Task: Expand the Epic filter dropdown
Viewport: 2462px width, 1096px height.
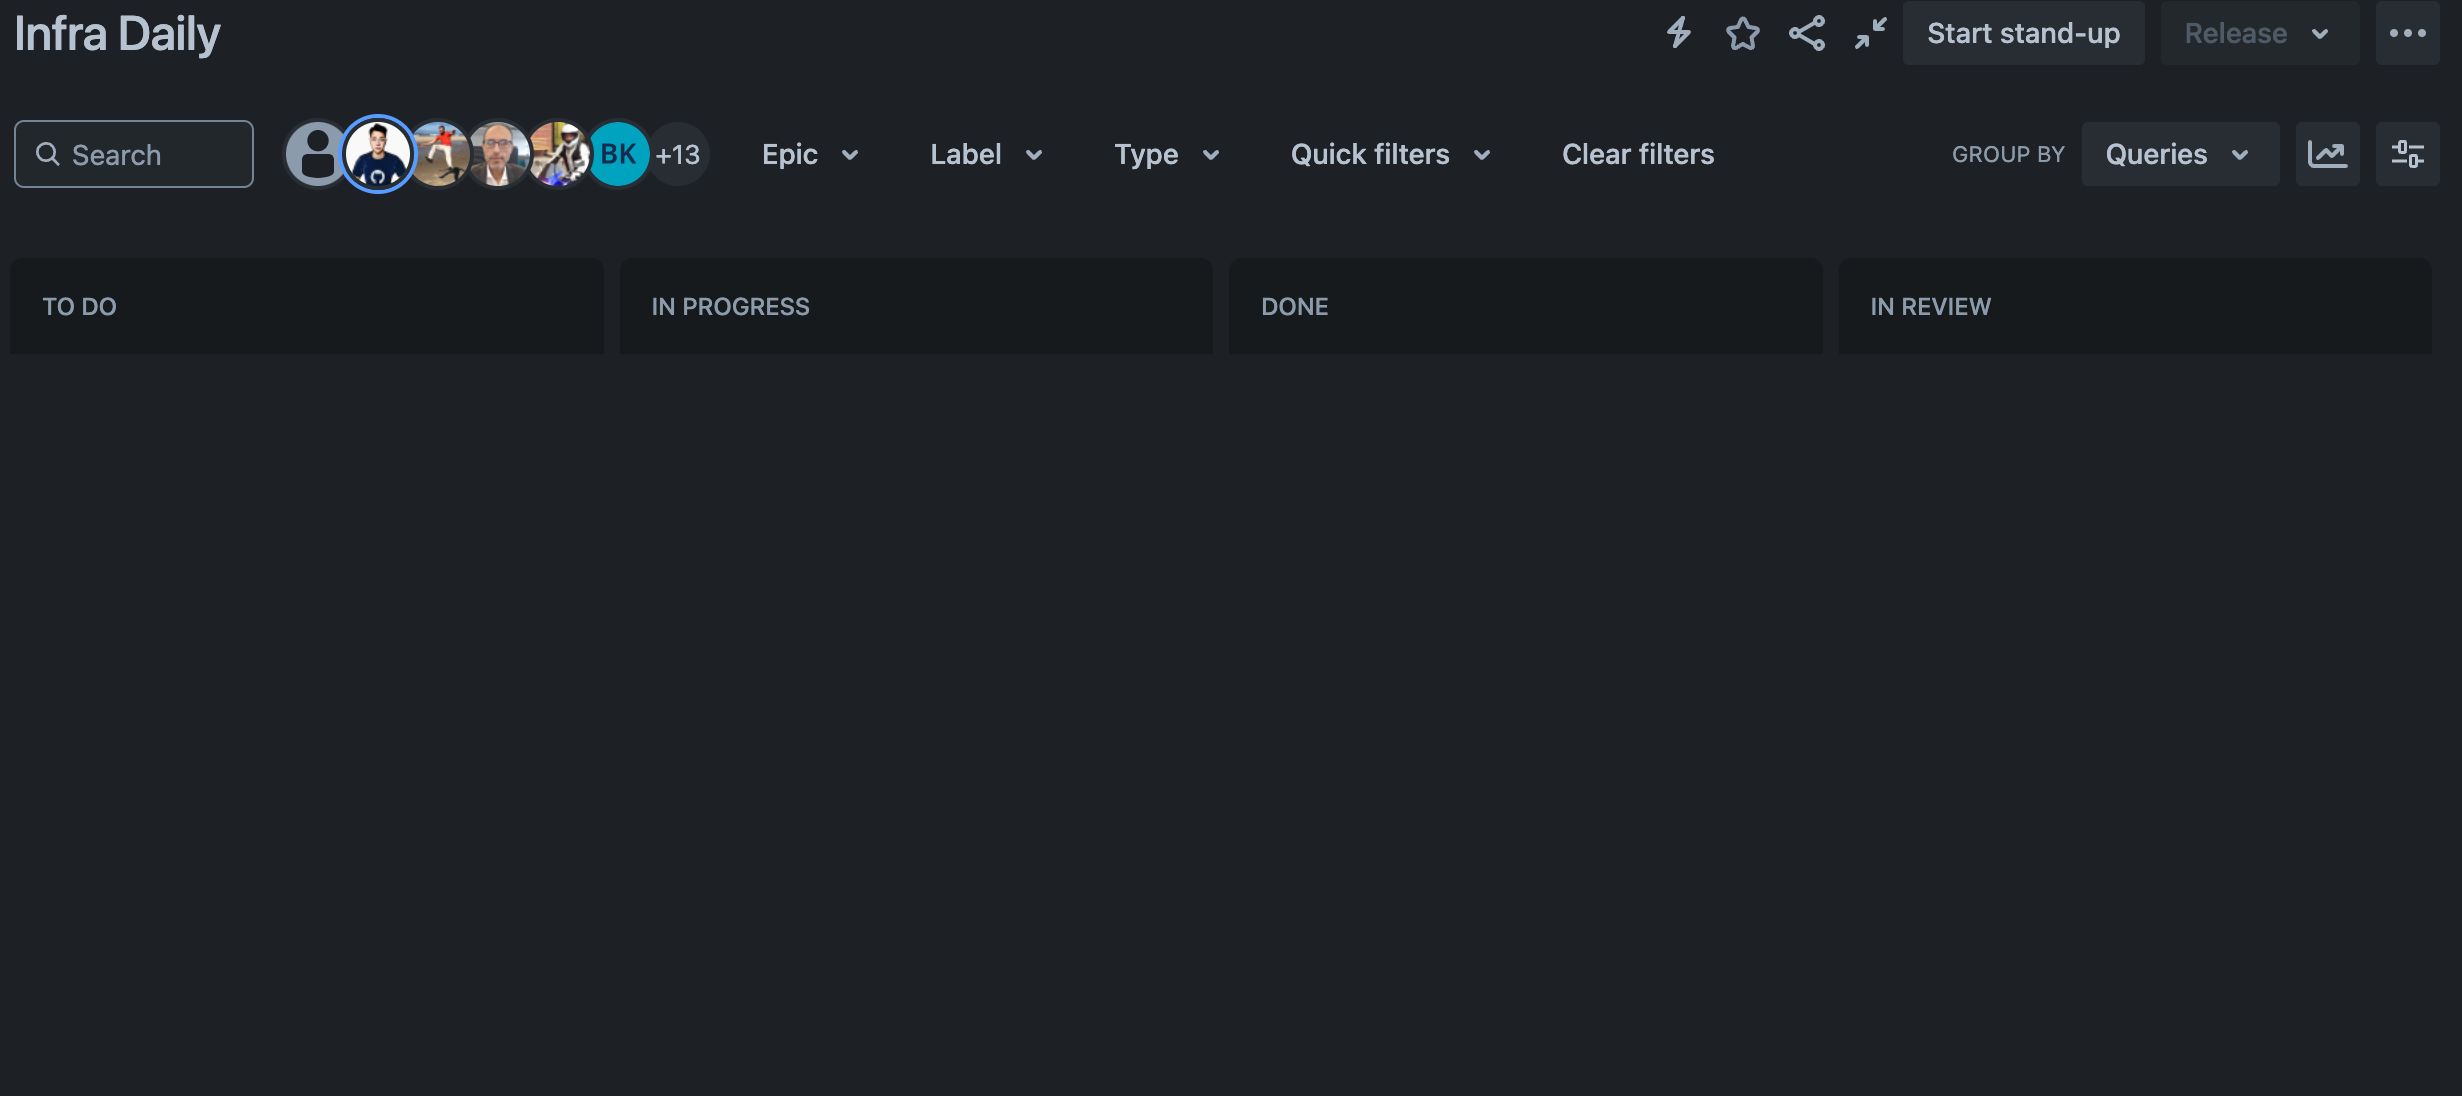Action: pos(807,152)
